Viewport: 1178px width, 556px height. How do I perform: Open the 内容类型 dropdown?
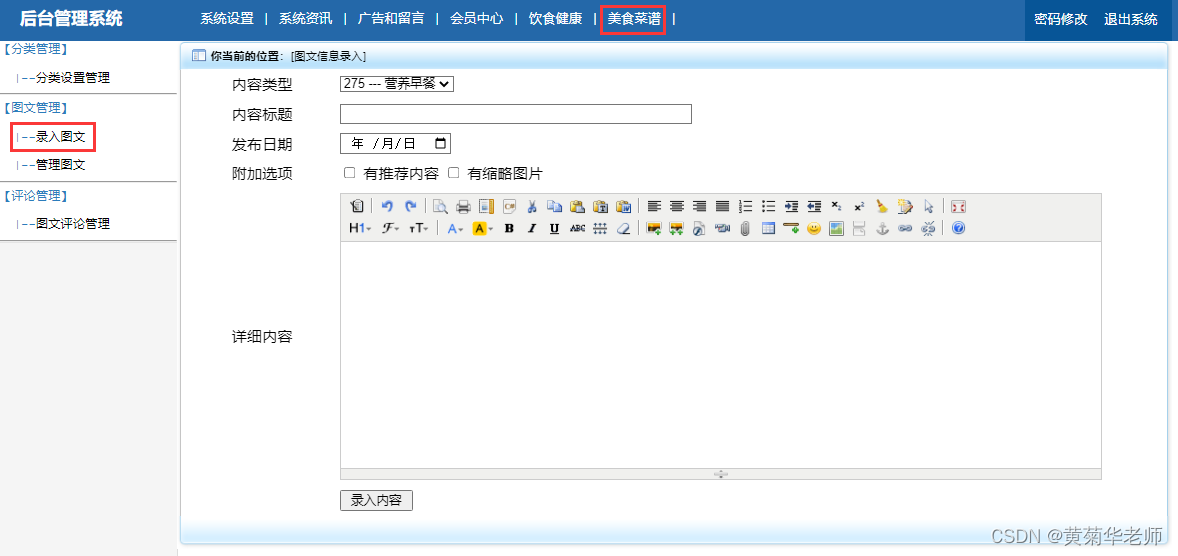click(x=397, y=84)
